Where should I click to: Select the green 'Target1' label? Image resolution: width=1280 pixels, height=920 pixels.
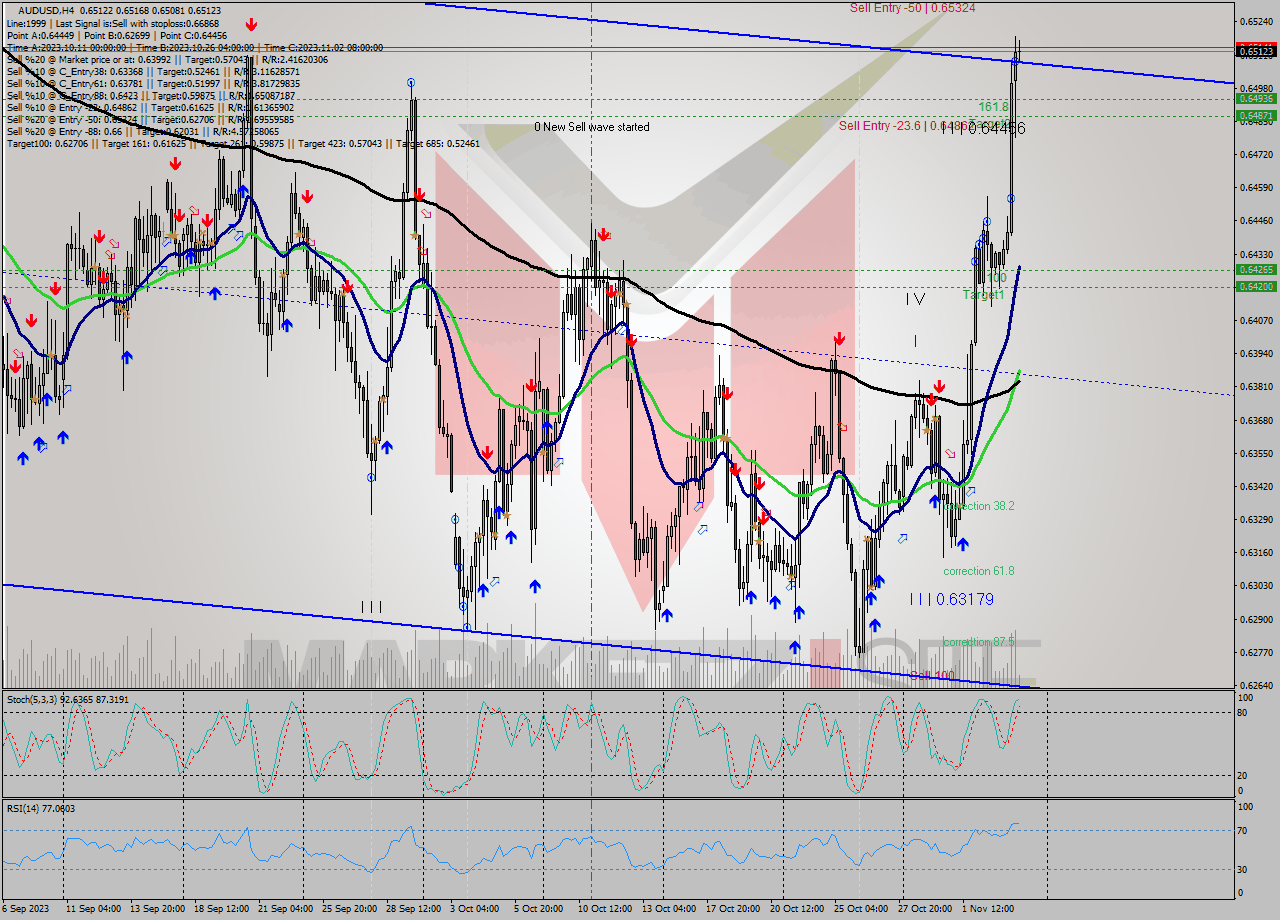tap(983, 294)
